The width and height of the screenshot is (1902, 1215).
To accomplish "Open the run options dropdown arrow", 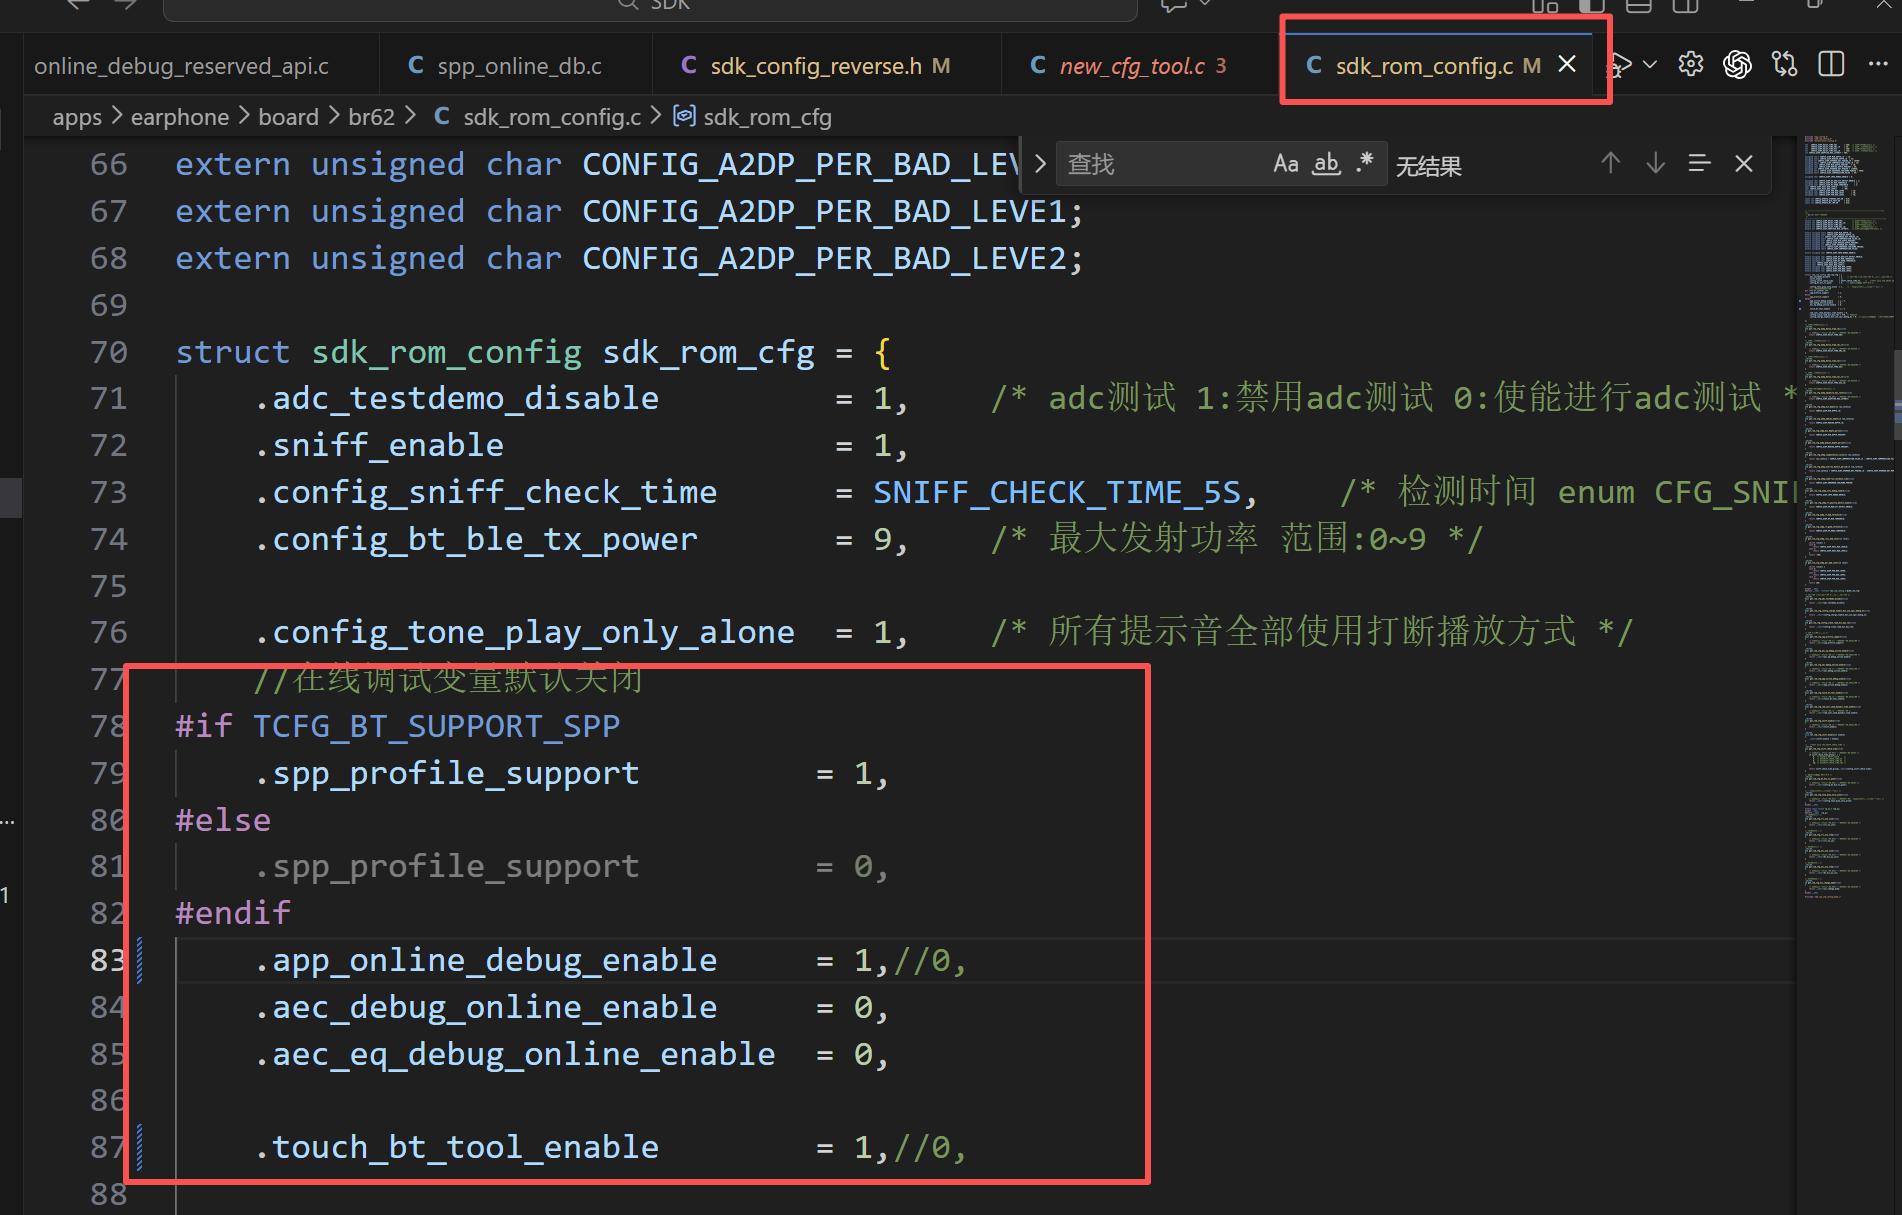I will pos(1650,65).
